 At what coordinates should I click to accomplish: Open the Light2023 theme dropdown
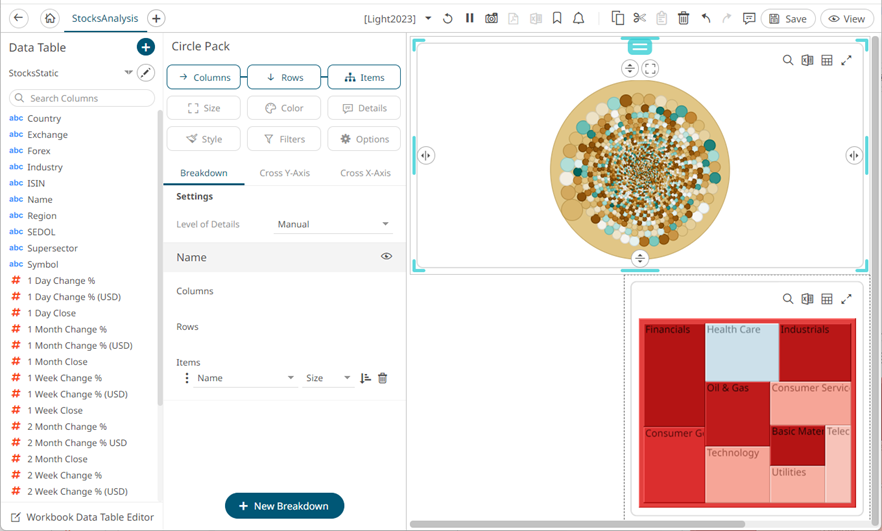428,18
